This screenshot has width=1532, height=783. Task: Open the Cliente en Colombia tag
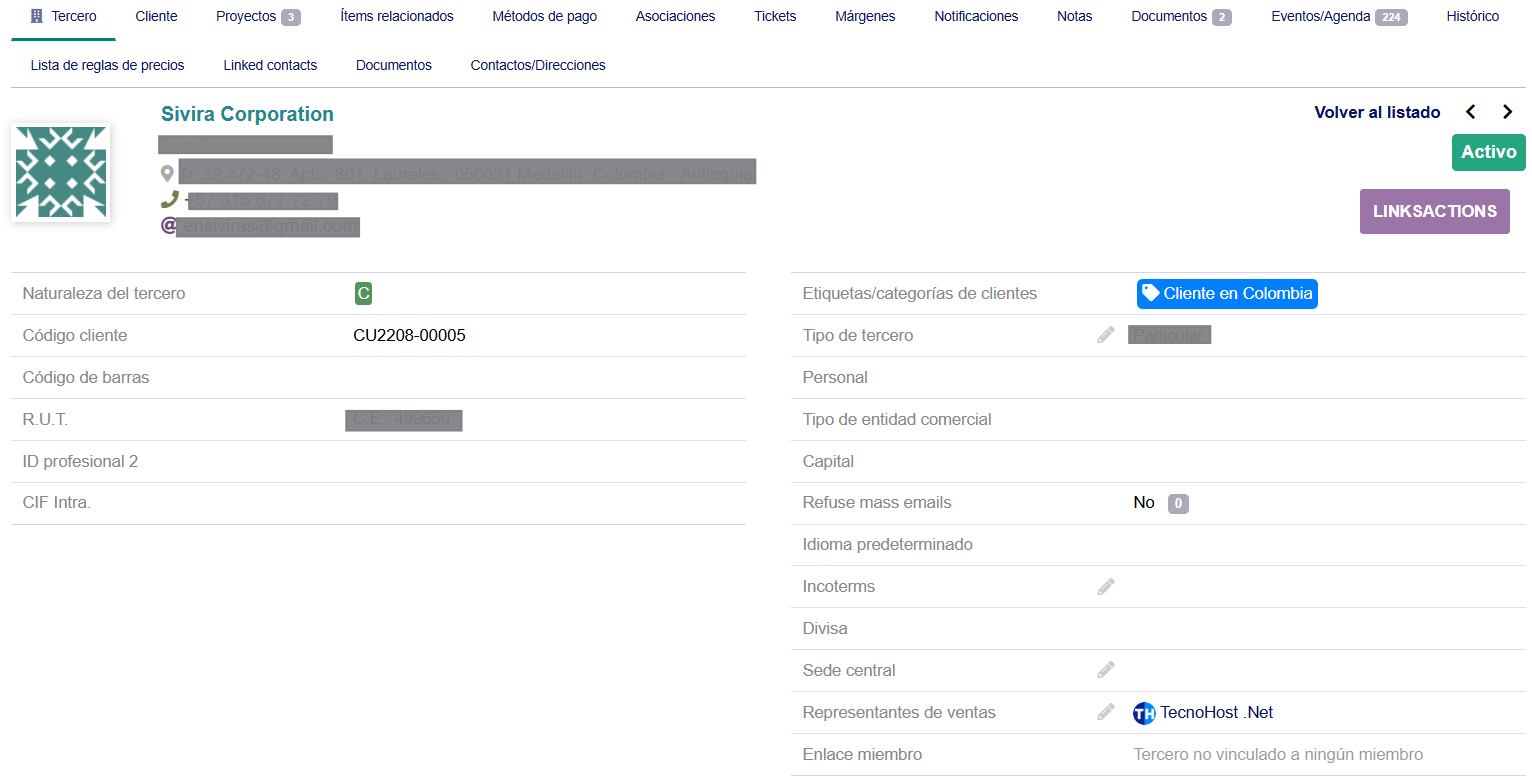(1227, 294)
